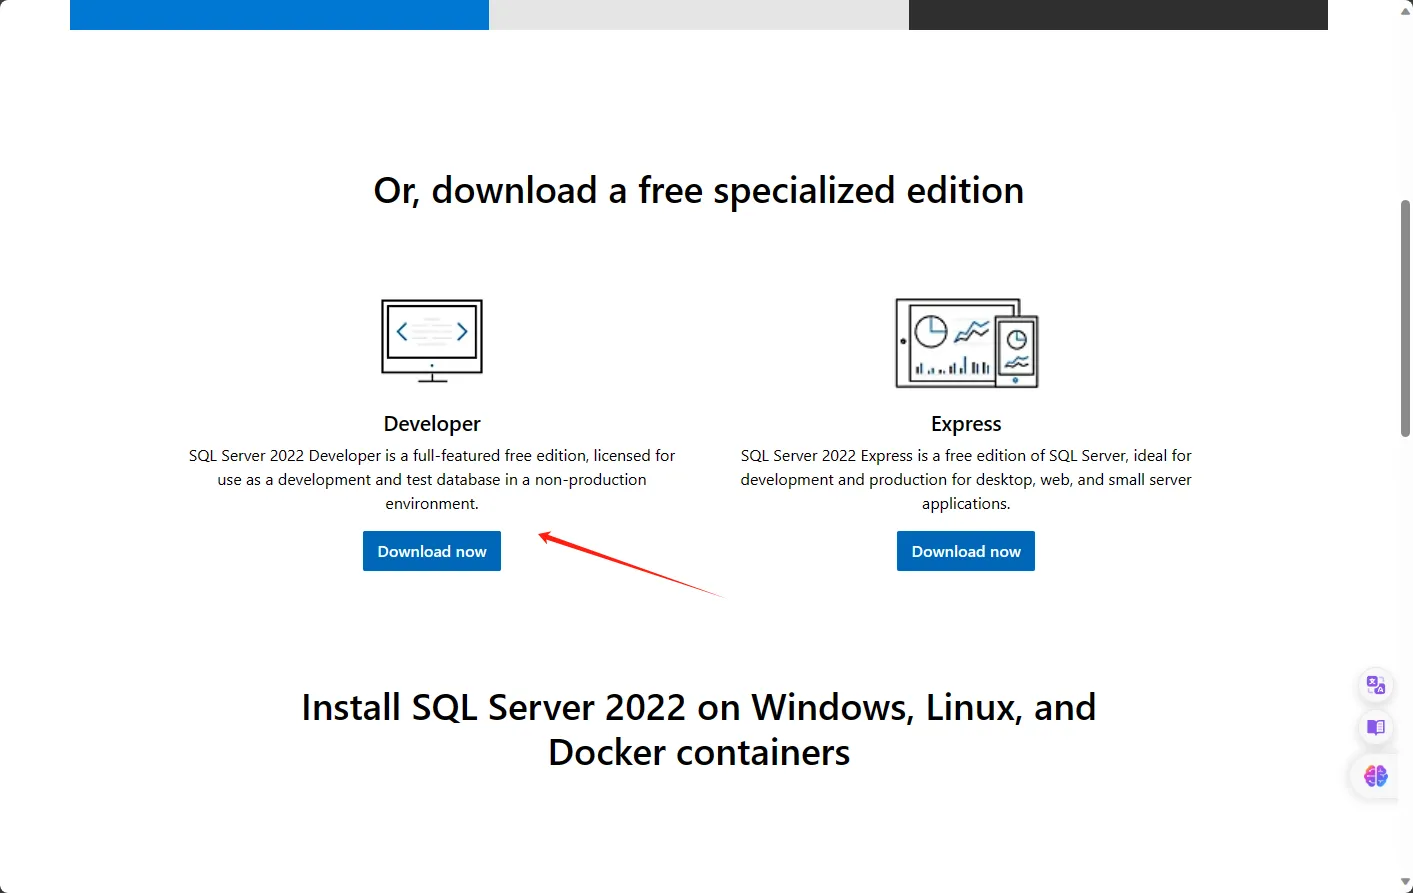This screenshot has width=1413, height=893.
Task: Click Download now under Express edition
Action: point(966,551)
